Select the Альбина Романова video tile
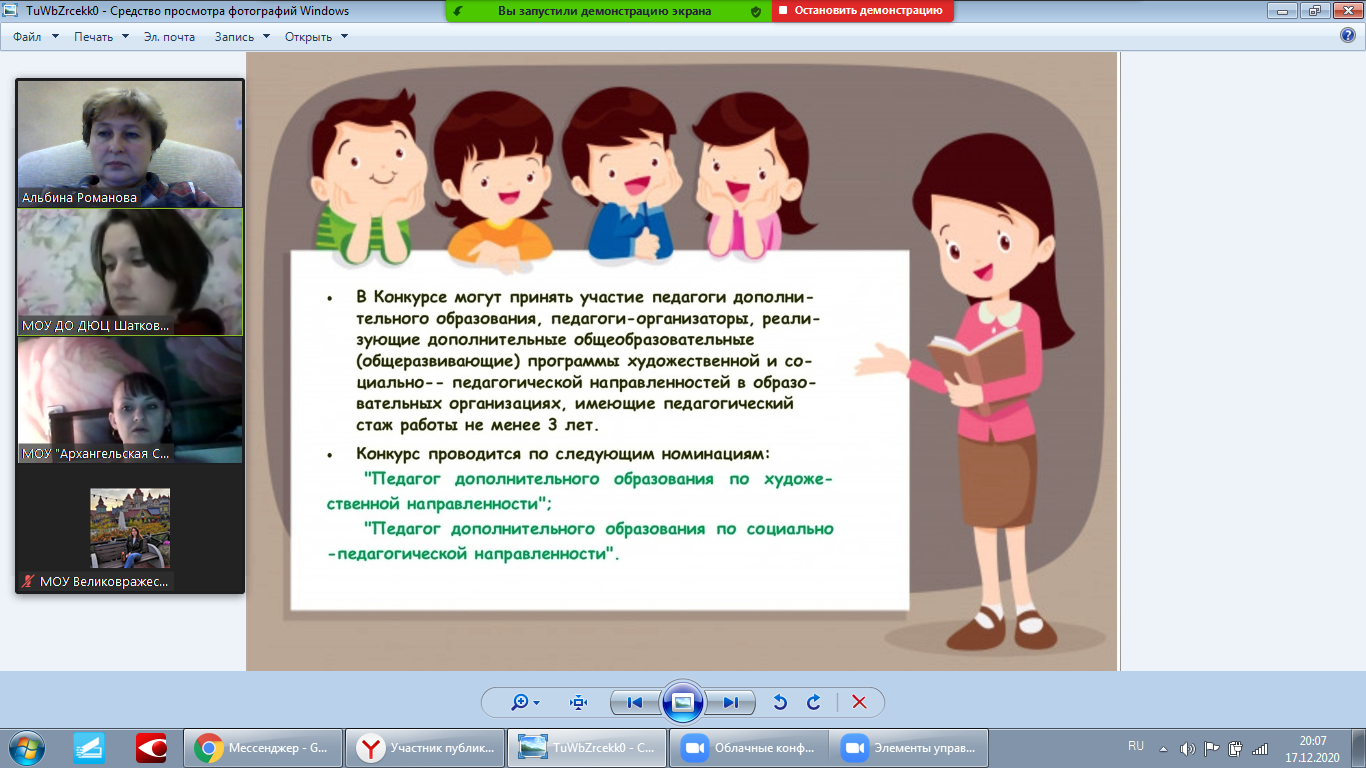Viewport: 1366px width, 768px height. [x=130, y=144]
